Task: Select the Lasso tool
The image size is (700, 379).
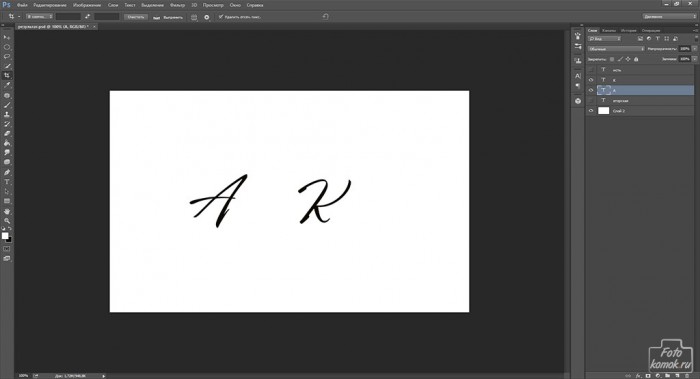Action: point(7,57)
